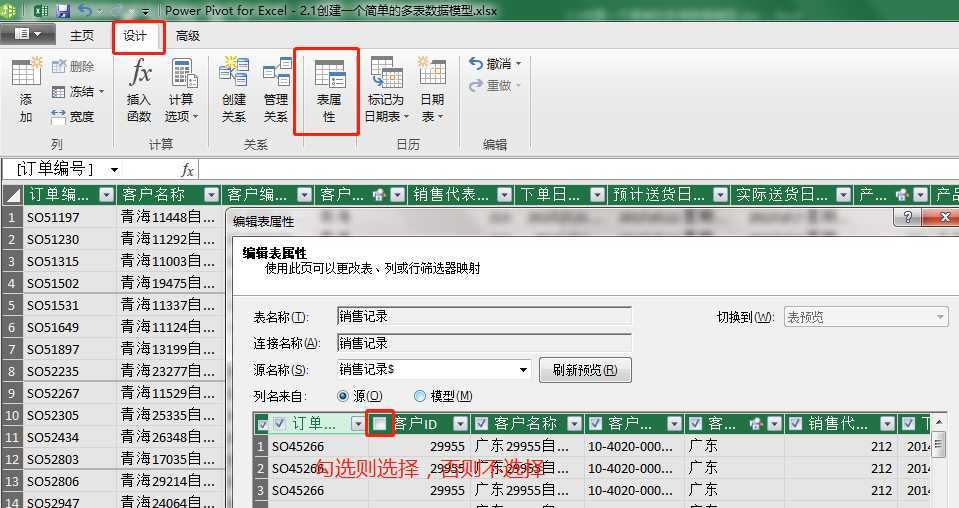The image size is (959, 508).
Task: Click the Redo button in the ribbon
Action: pyautogui.click(x=495, y=86)
